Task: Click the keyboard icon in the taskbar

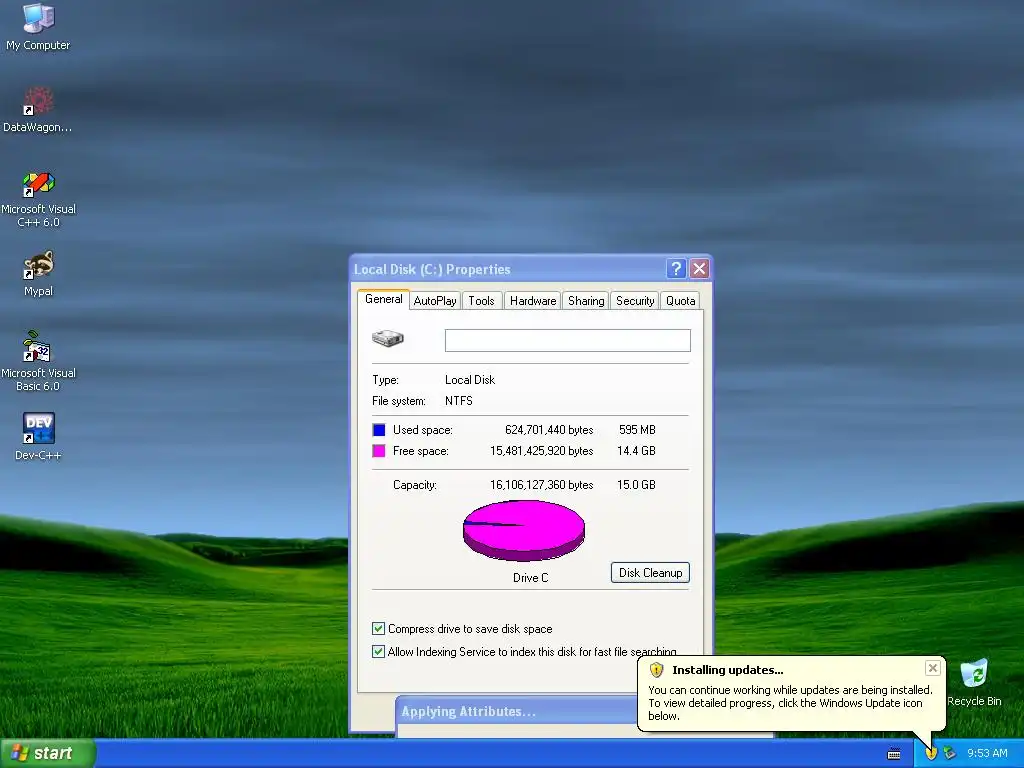Action: tap(894, 754)
